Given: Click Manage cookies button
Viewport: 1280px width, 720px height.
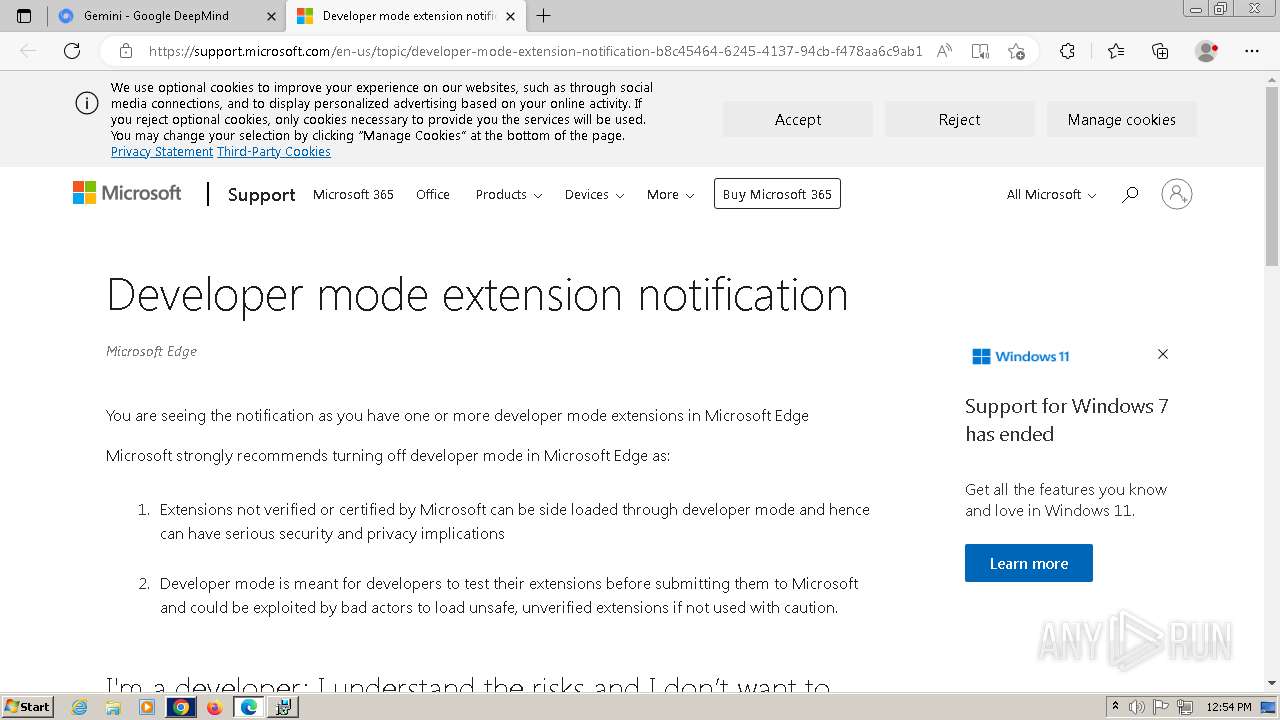Looking at the screenshot, I should pos(1121,119).
